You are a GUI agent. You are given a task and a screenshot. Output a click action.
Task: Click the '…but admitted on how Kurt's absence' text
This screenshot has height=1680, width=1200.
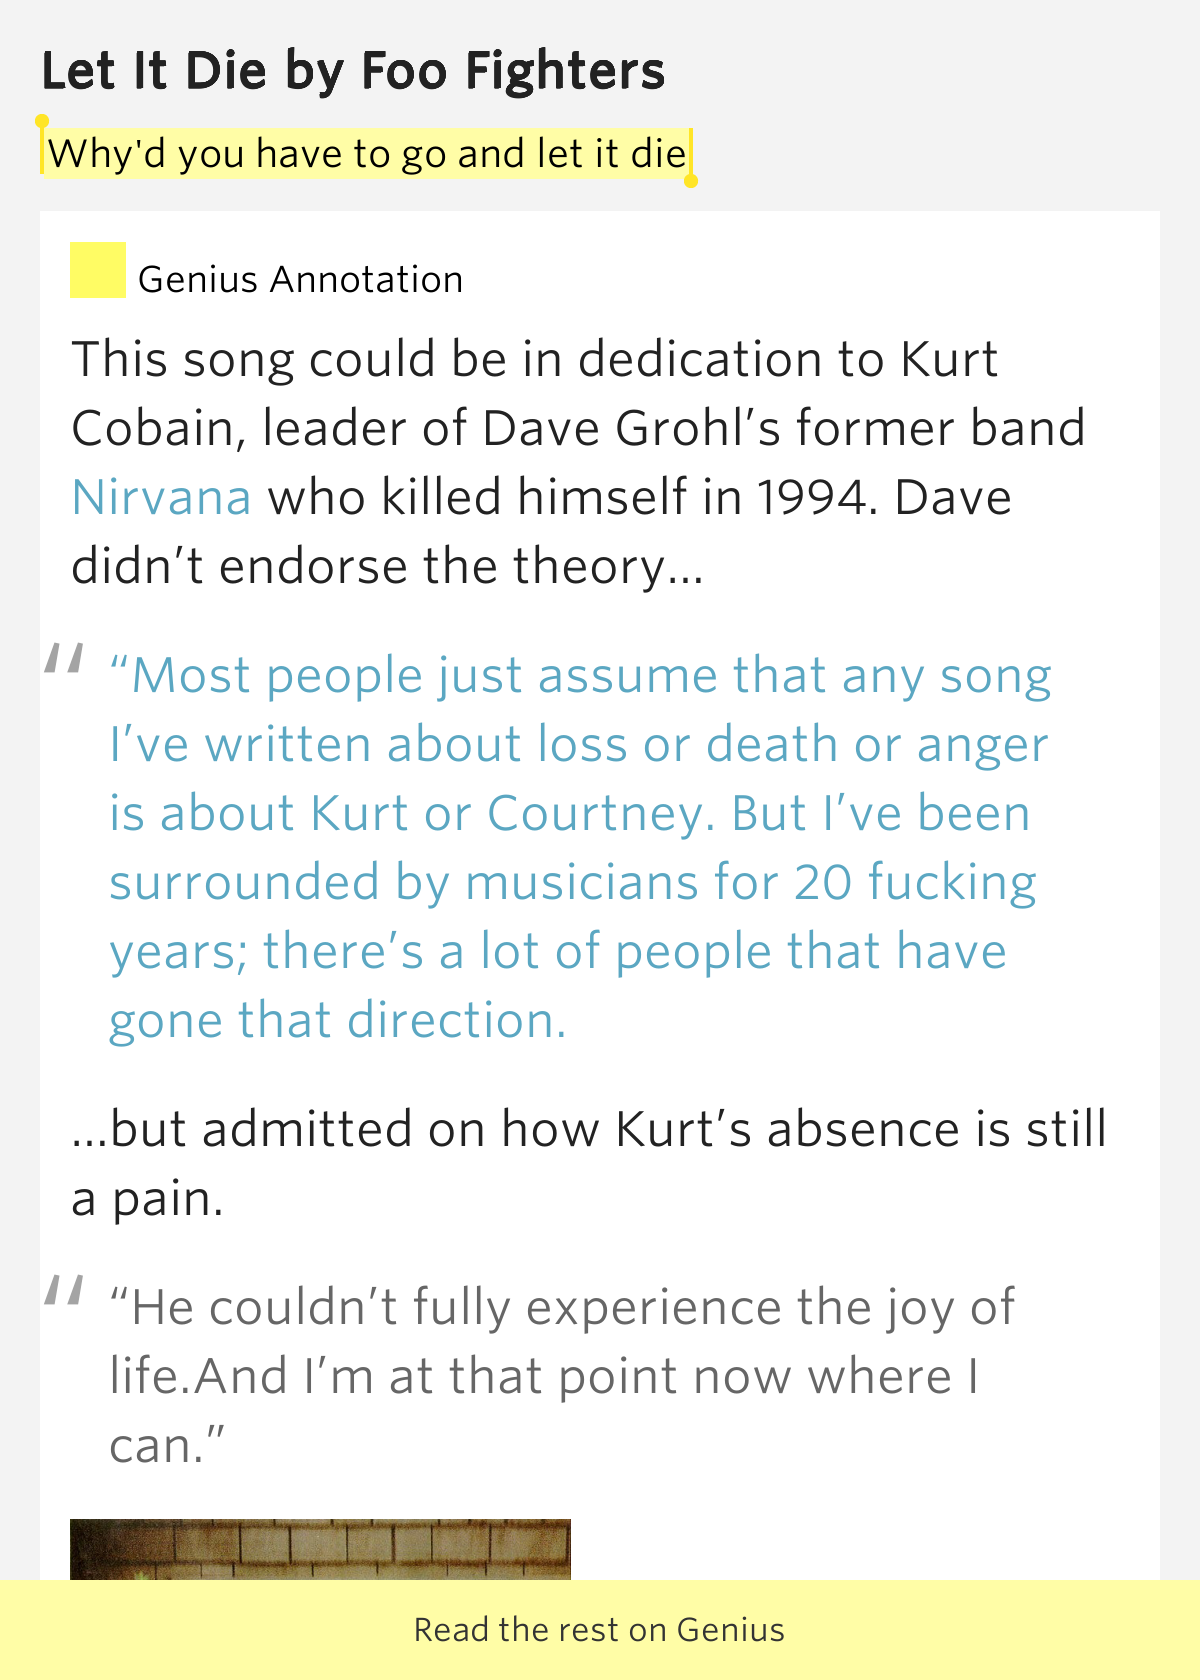[x=589, y=1129]
